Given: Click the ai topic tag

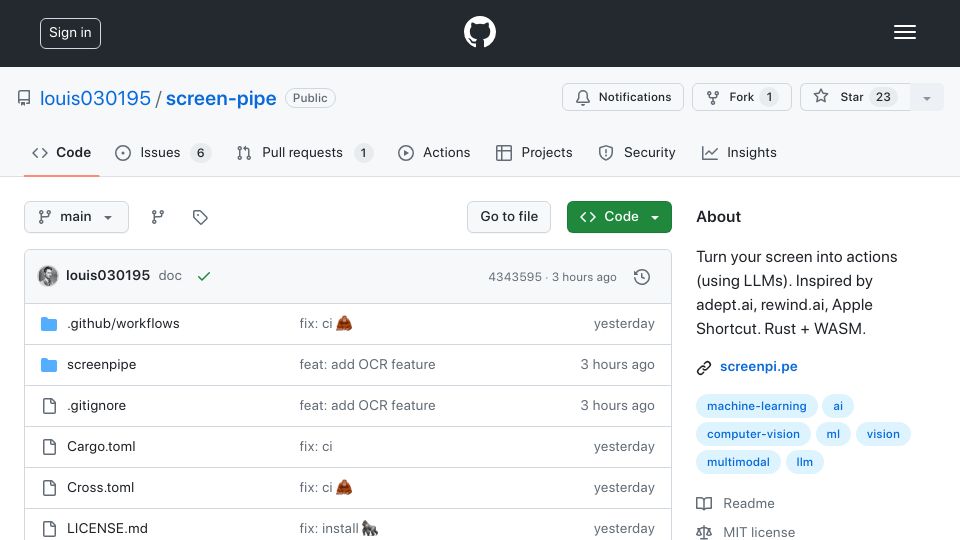Looking at the screenshot, I should 838,406.
